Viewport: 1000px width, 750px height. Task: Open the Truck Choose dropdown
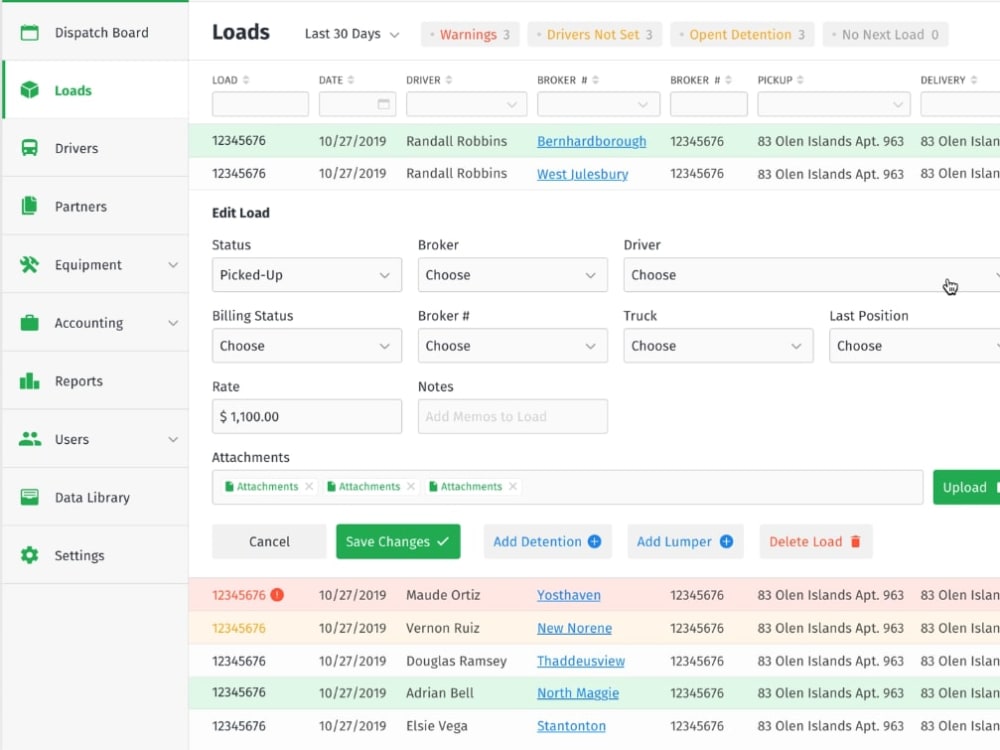click(x=718, y=346)
